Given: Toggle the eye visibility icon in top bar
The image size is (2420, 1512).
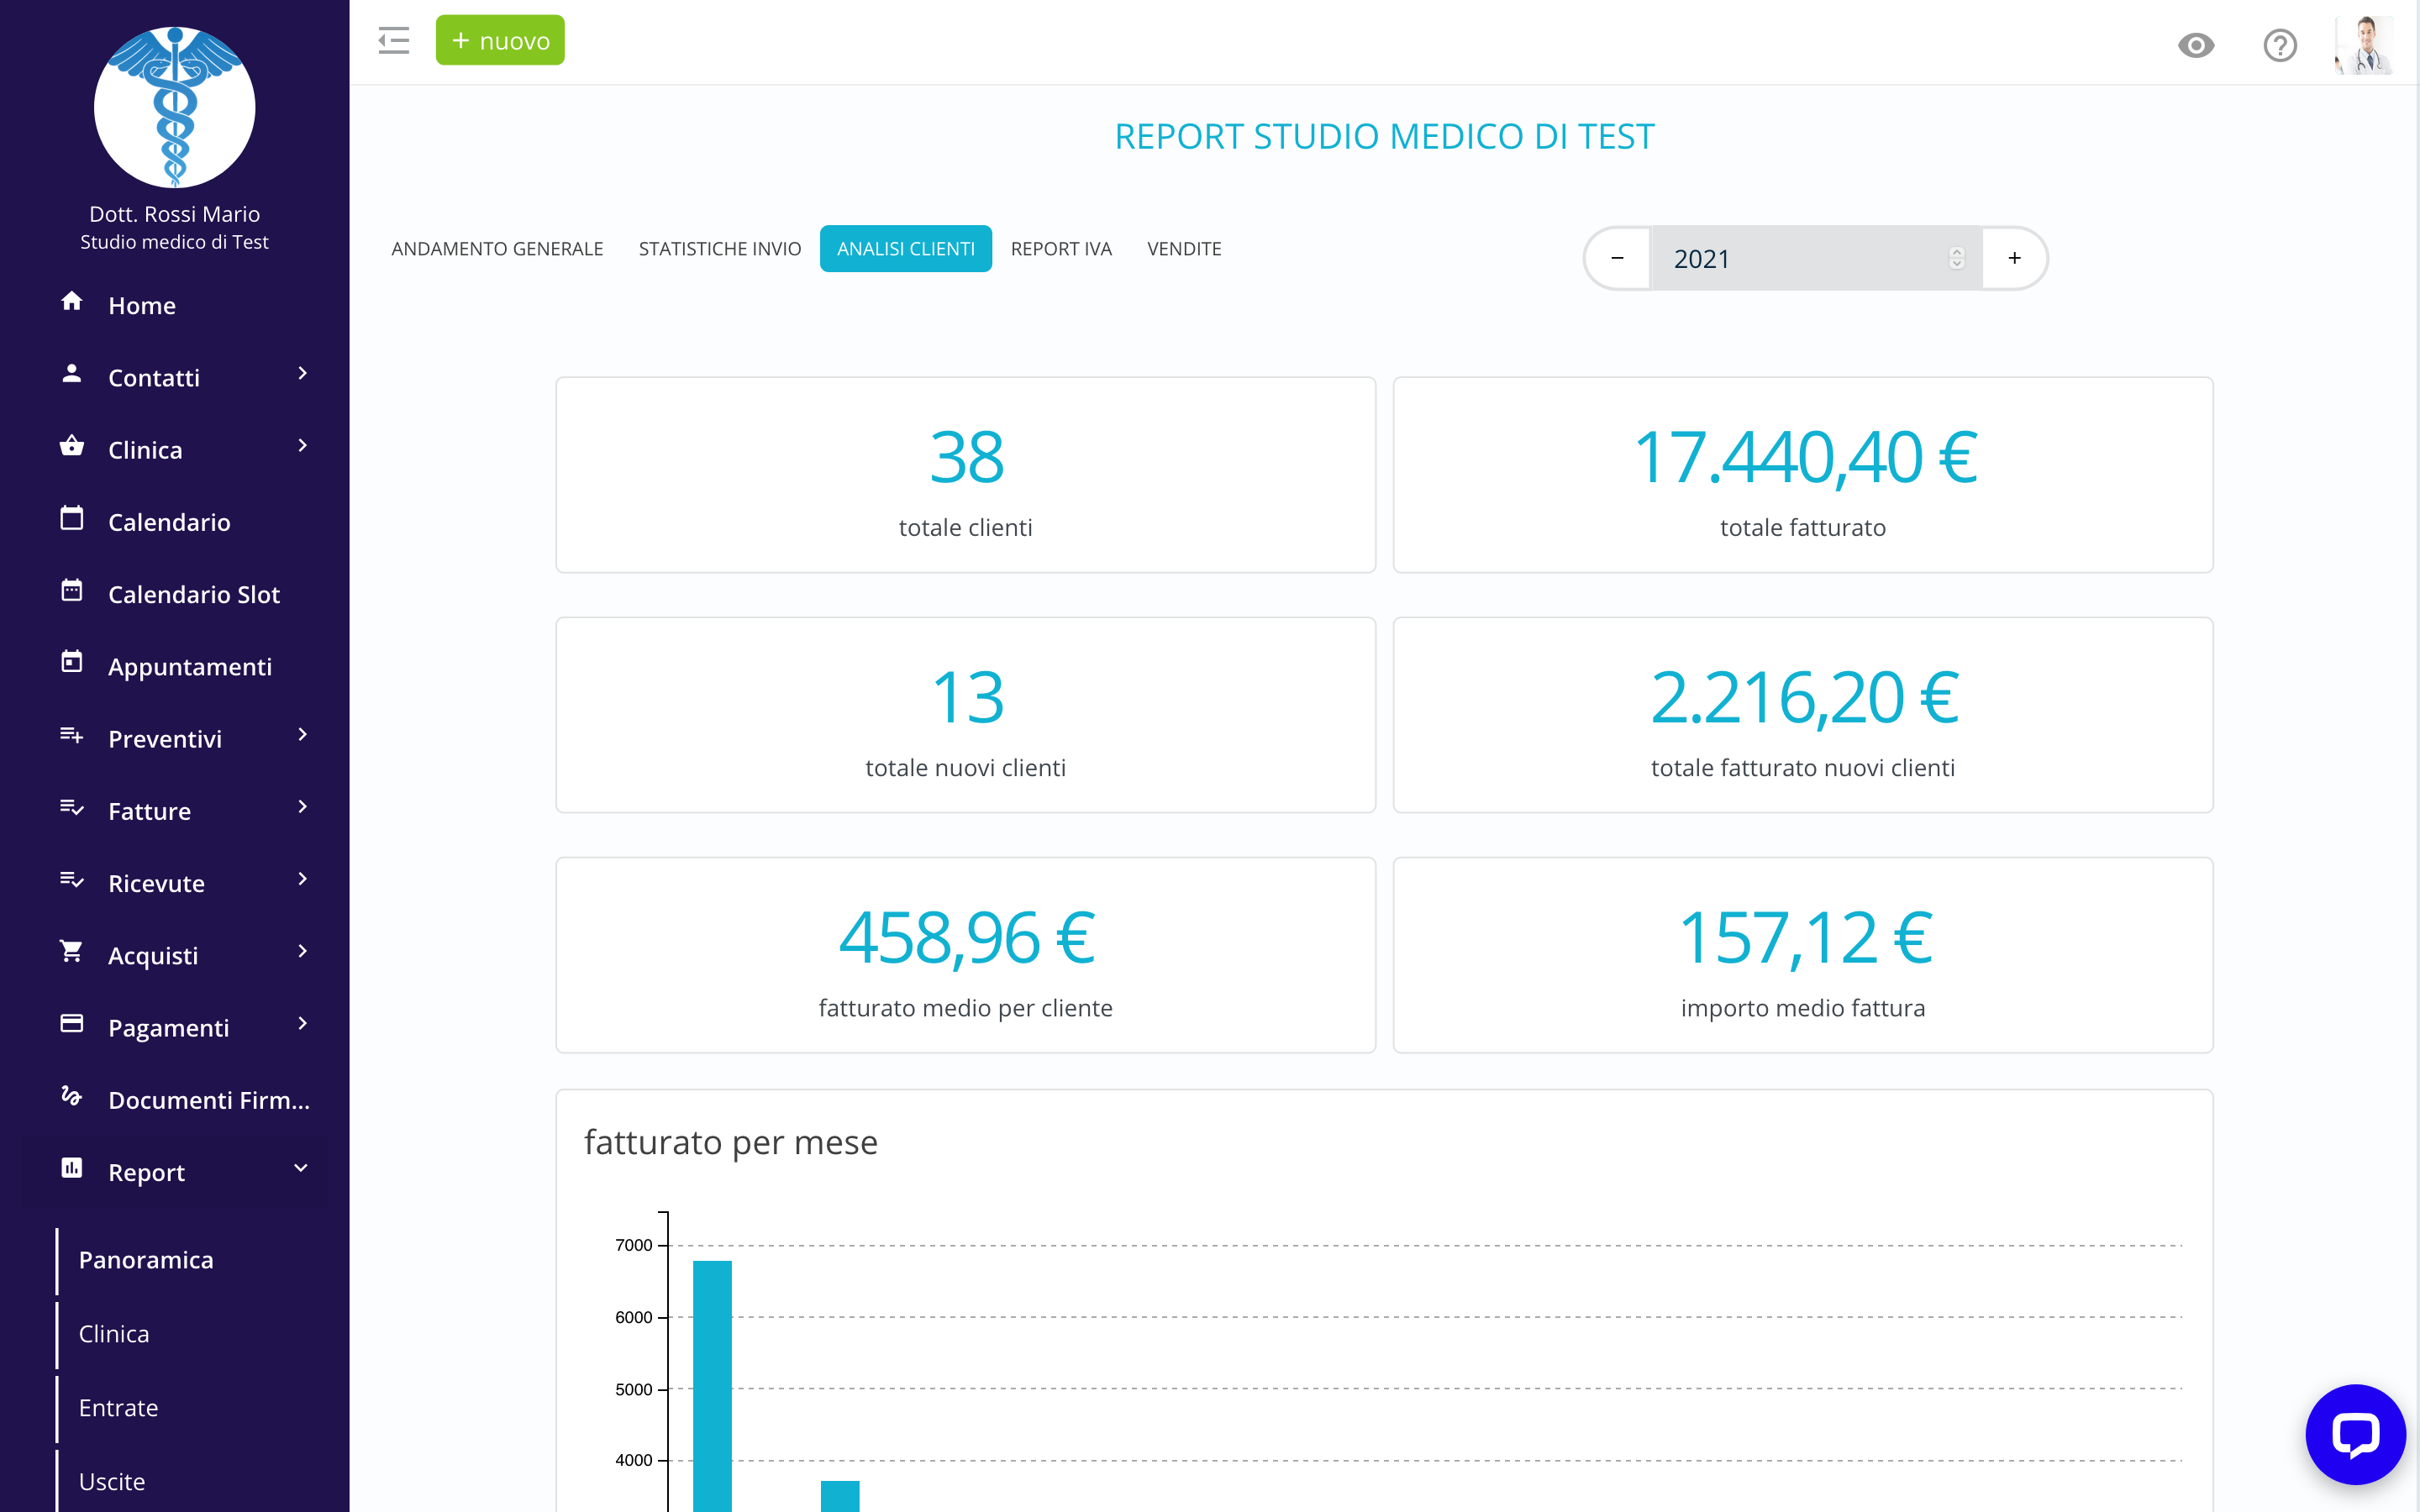Looking at the screenshot, I should point(2194,44).
